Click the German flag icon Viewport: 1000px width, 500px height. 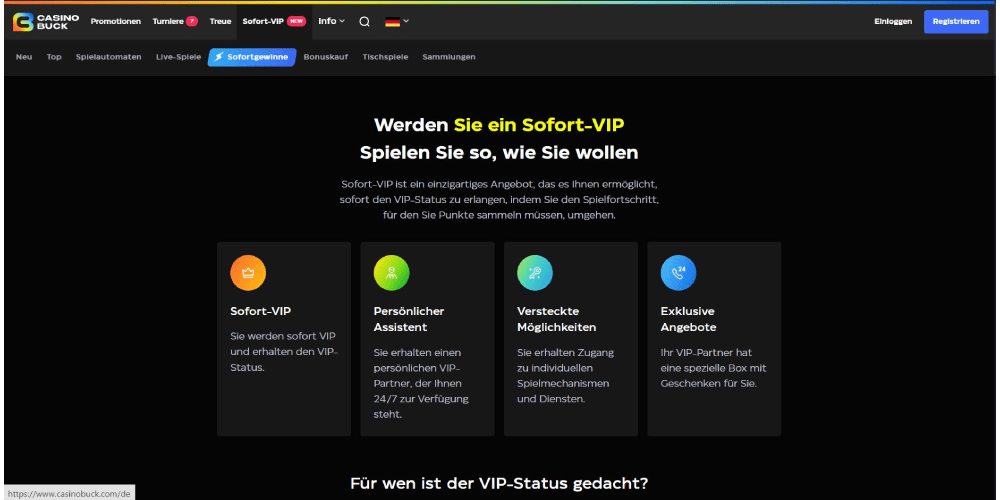[392, 21]
